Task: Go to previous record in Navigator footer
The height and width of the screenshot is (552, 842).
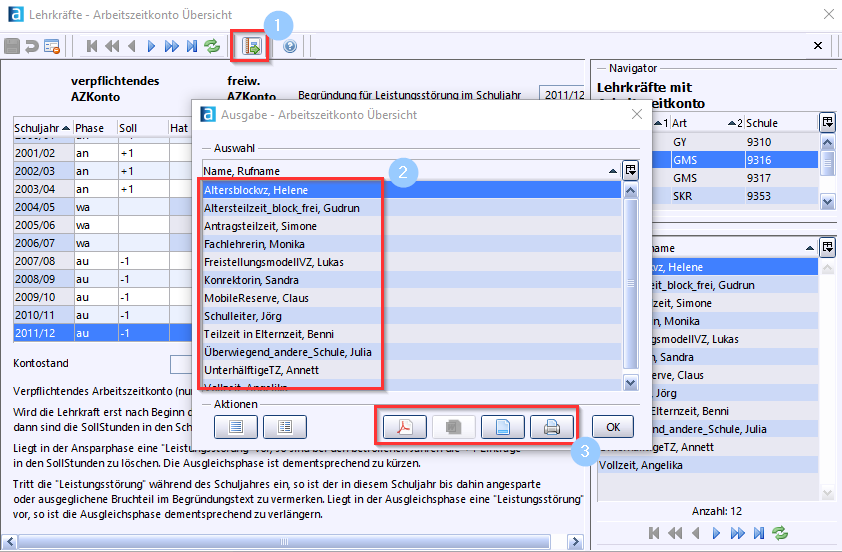Action: [696, 533]
